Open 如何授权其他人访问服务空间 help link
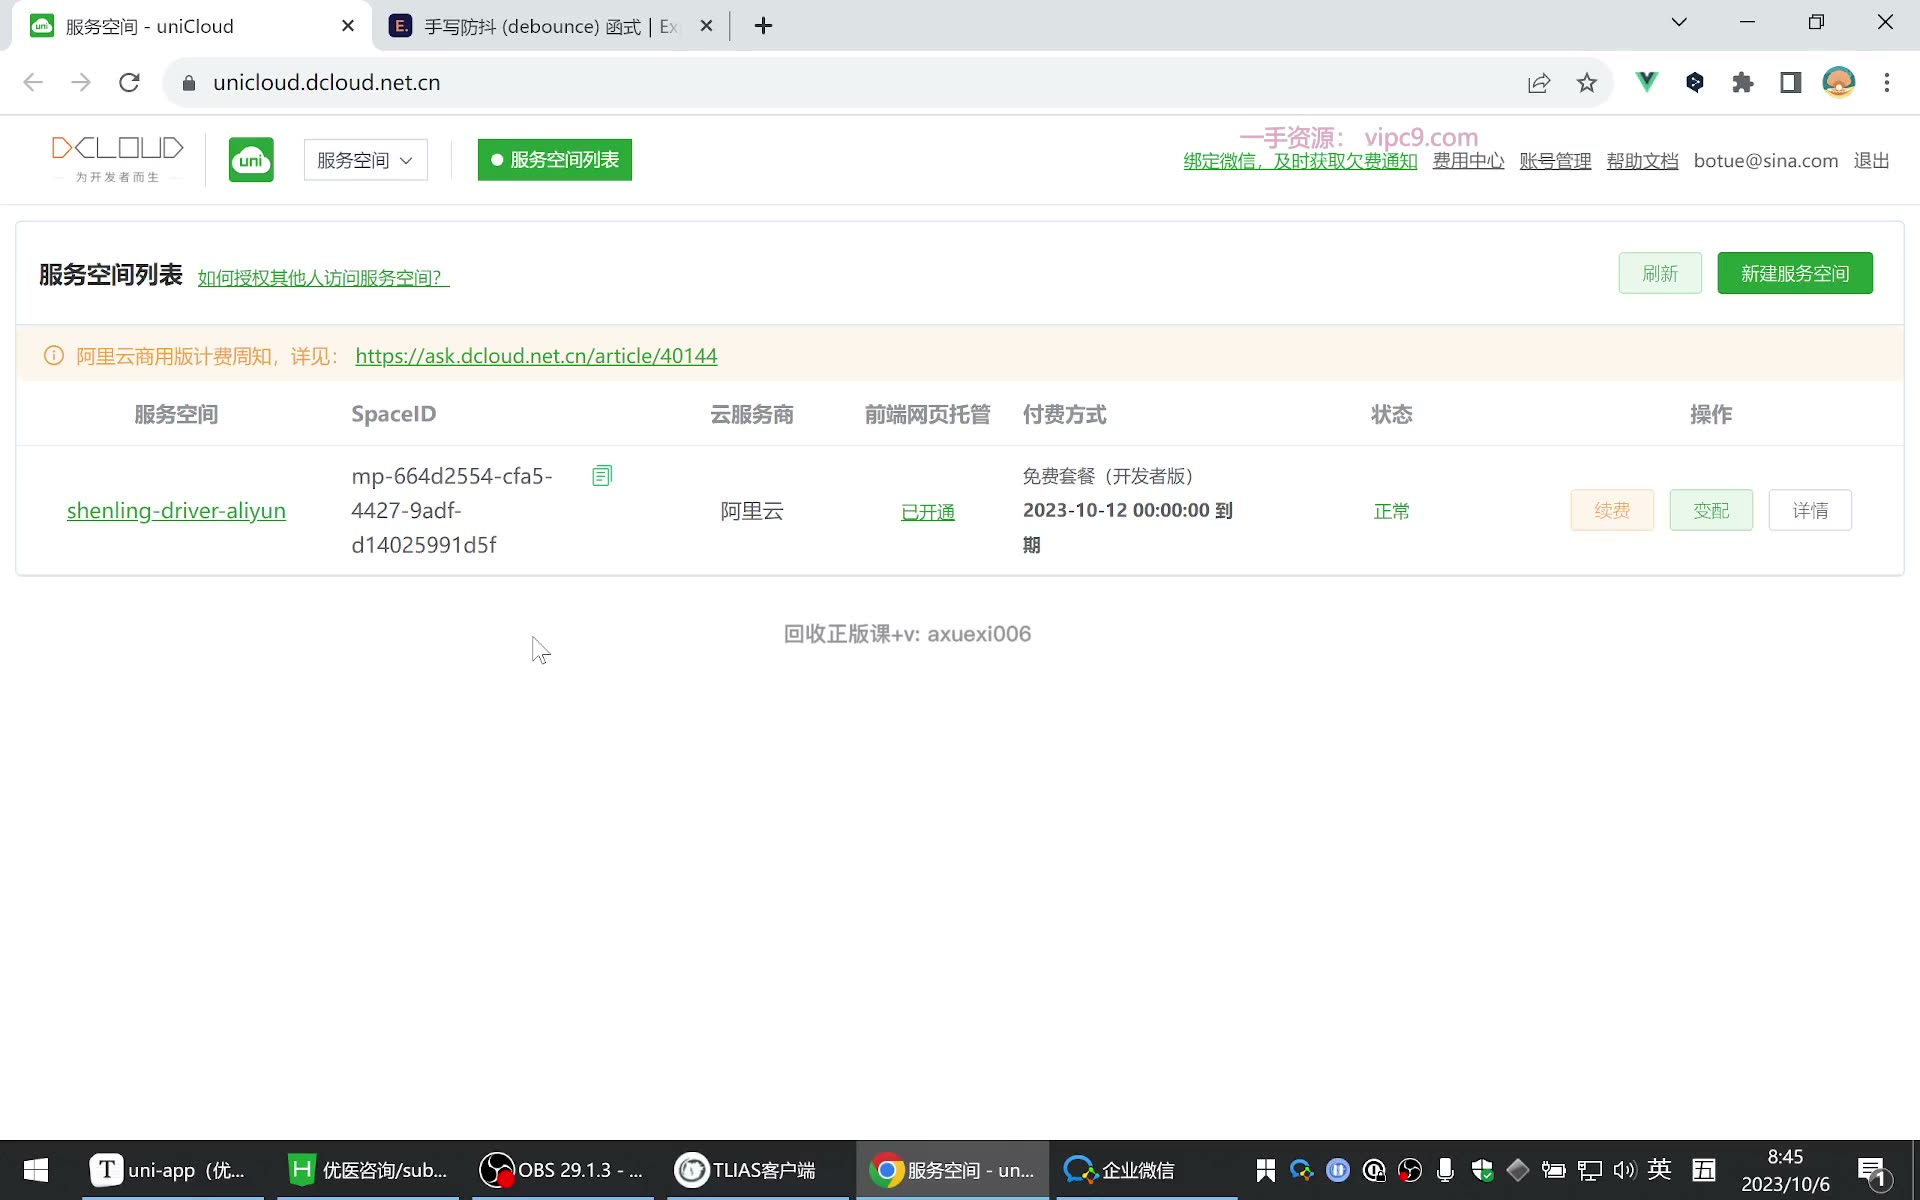 point(323,278)
